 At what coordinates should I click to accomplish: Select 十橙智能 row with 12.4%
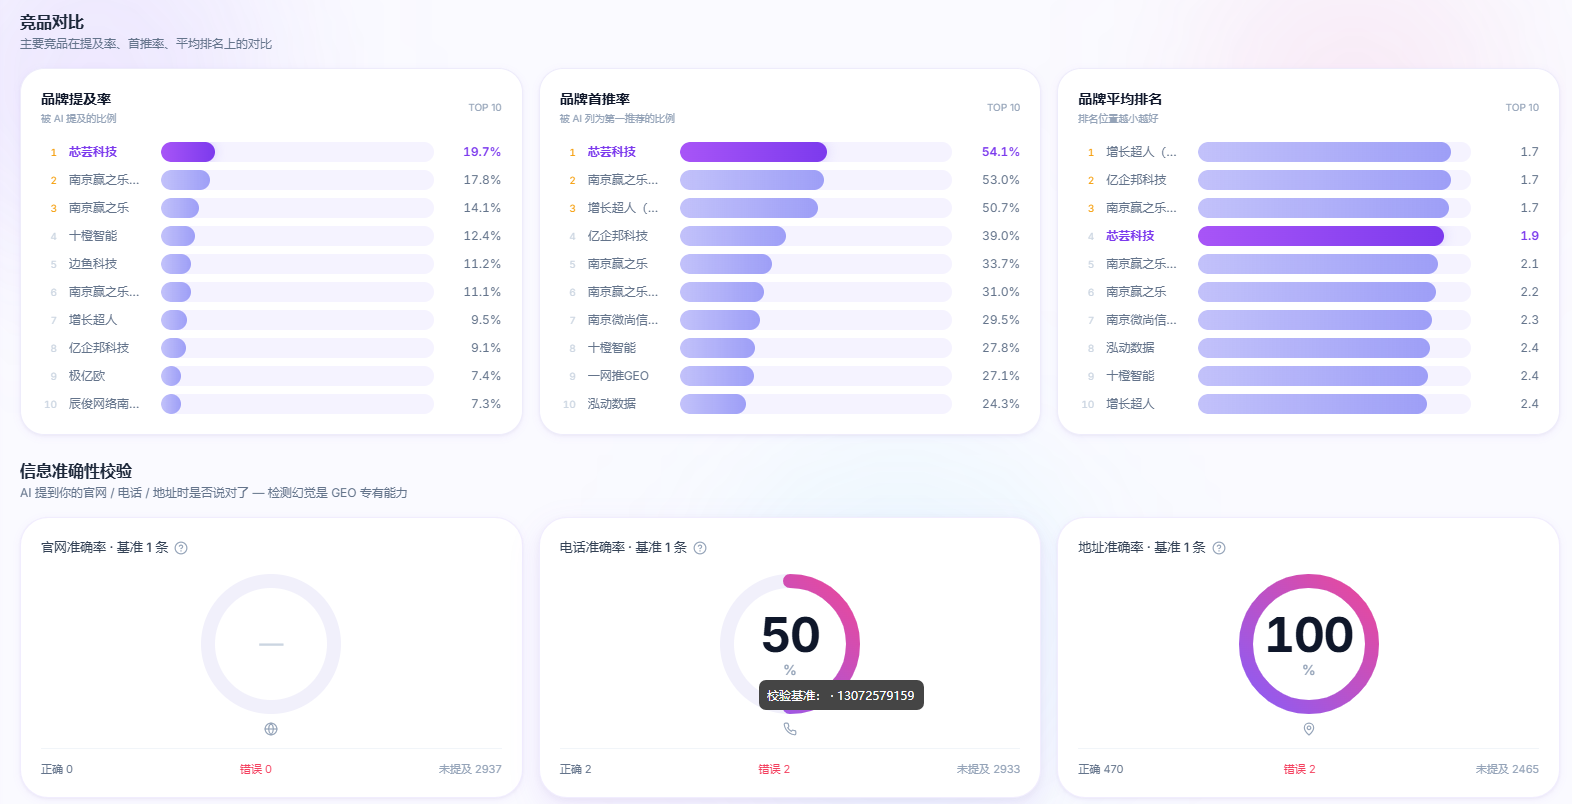tap(271, 236)
